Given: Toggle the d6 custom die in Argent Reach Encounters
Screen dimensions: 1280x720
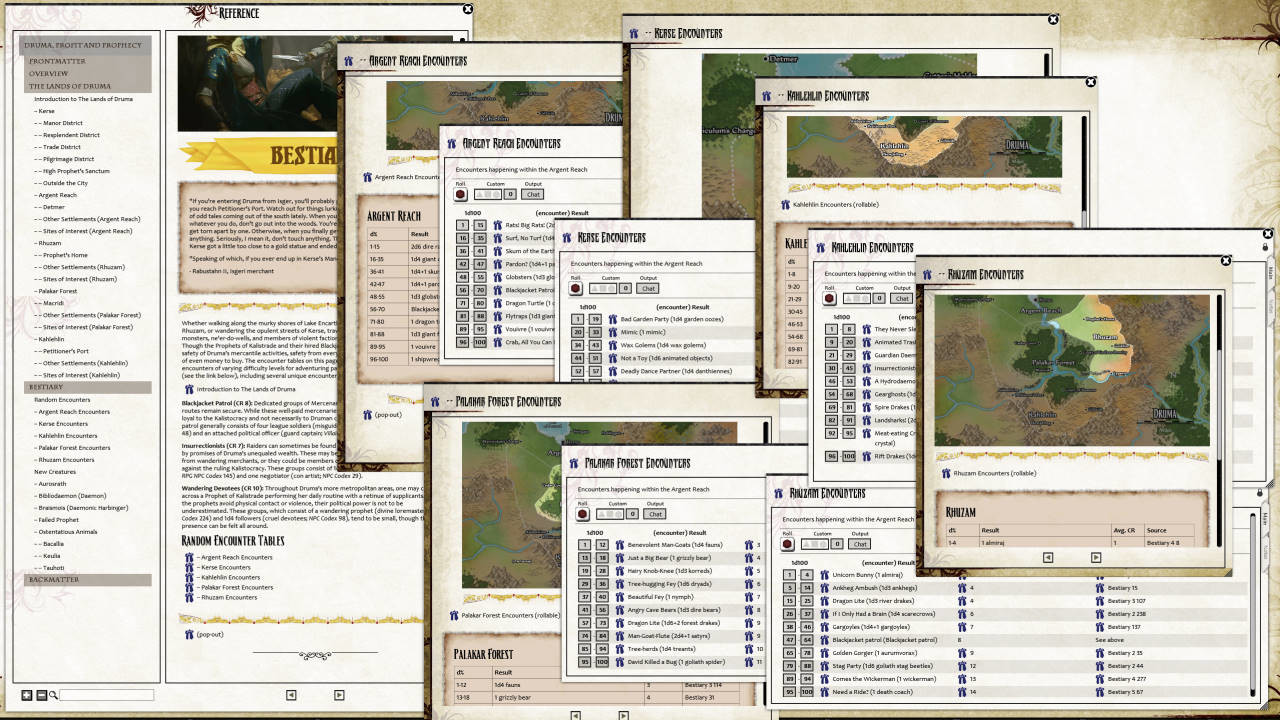Looking at the screenshot, I should pyautogui.click(x=488, y=194).
